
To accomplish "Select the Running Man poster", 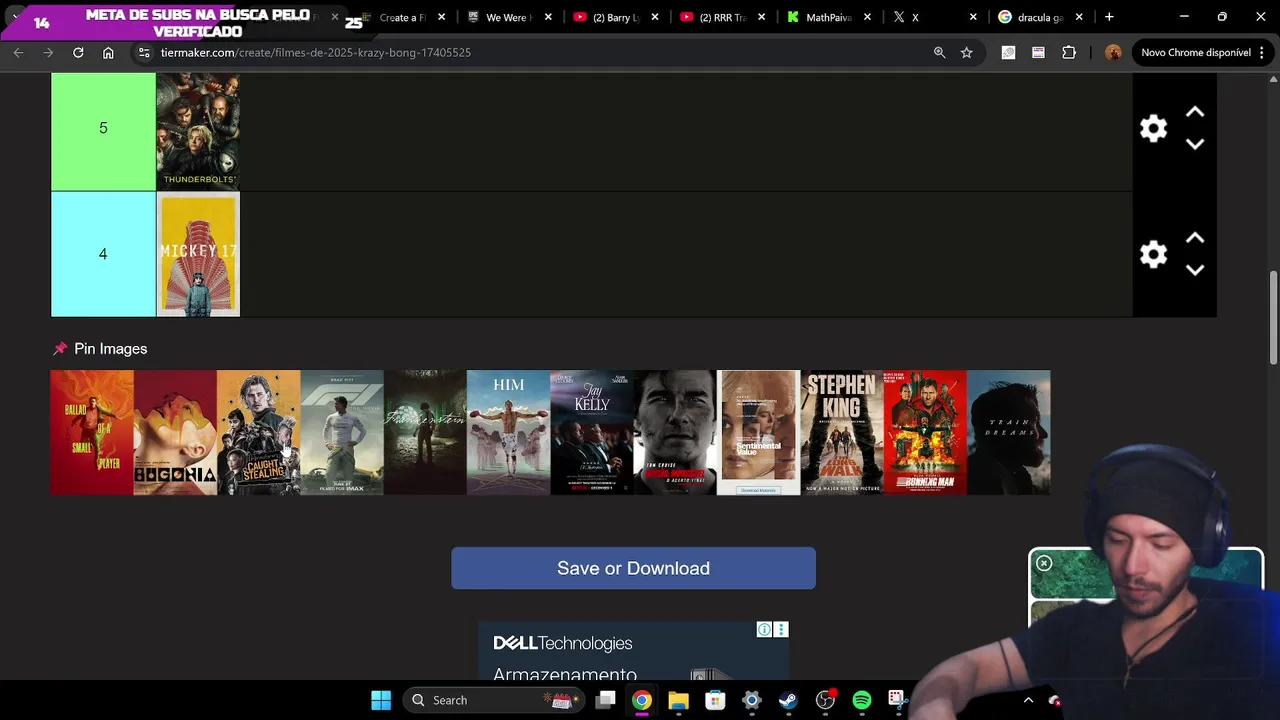I will pos(925,432).
